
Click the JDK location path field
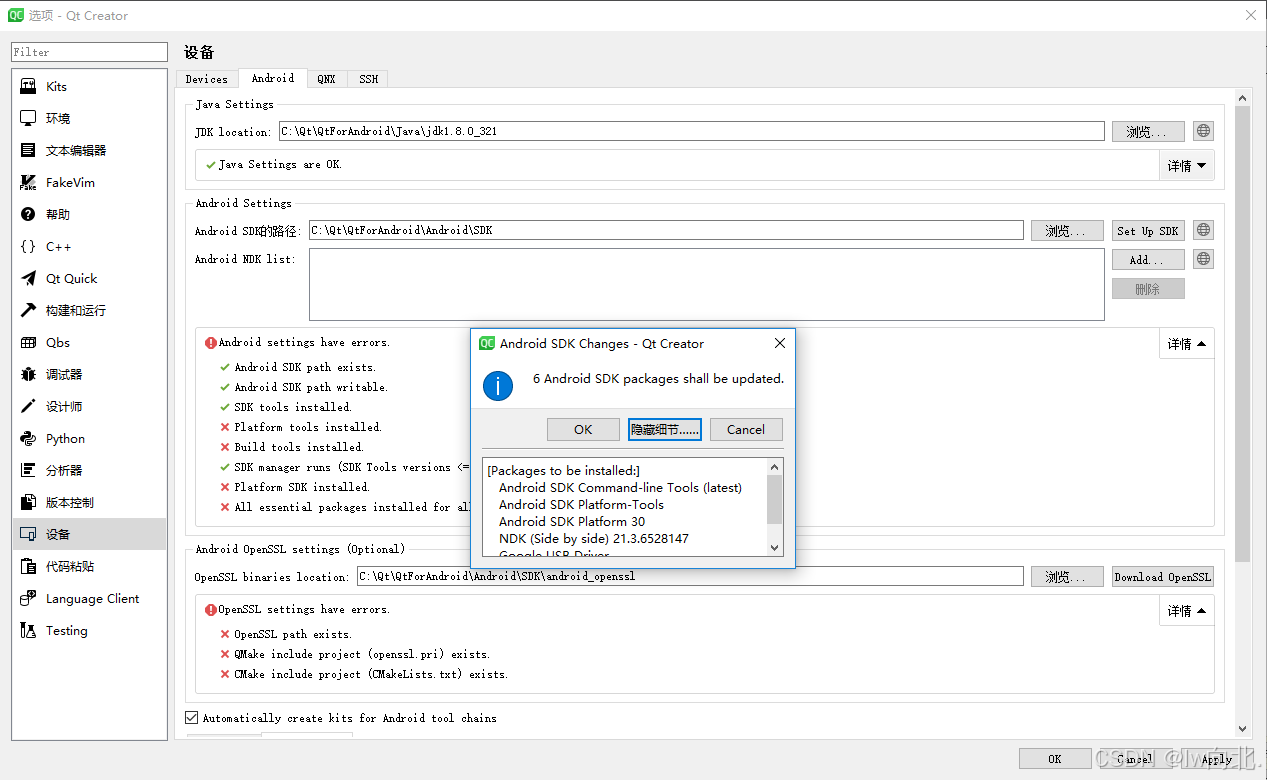pos(691,131)
